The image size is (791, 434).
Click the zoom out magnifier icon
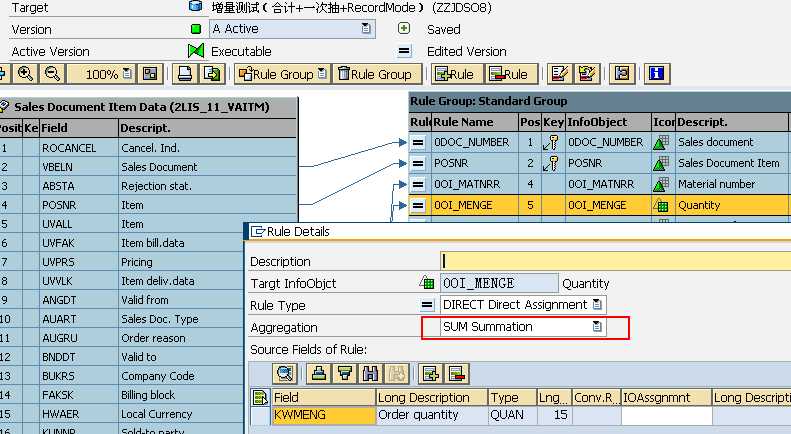tap(52, 74)
